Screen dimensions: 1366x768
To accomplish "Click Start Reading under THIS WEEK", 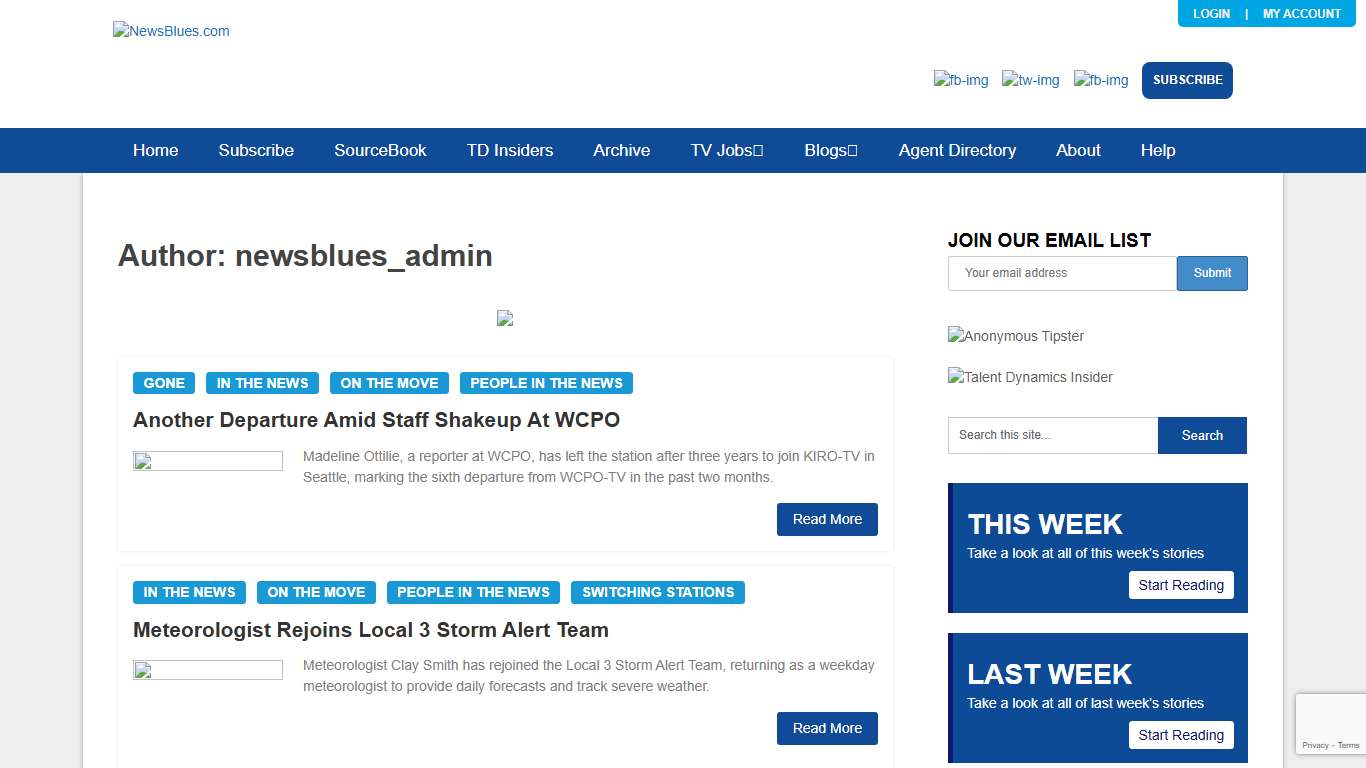I will tap(1181, 585).
